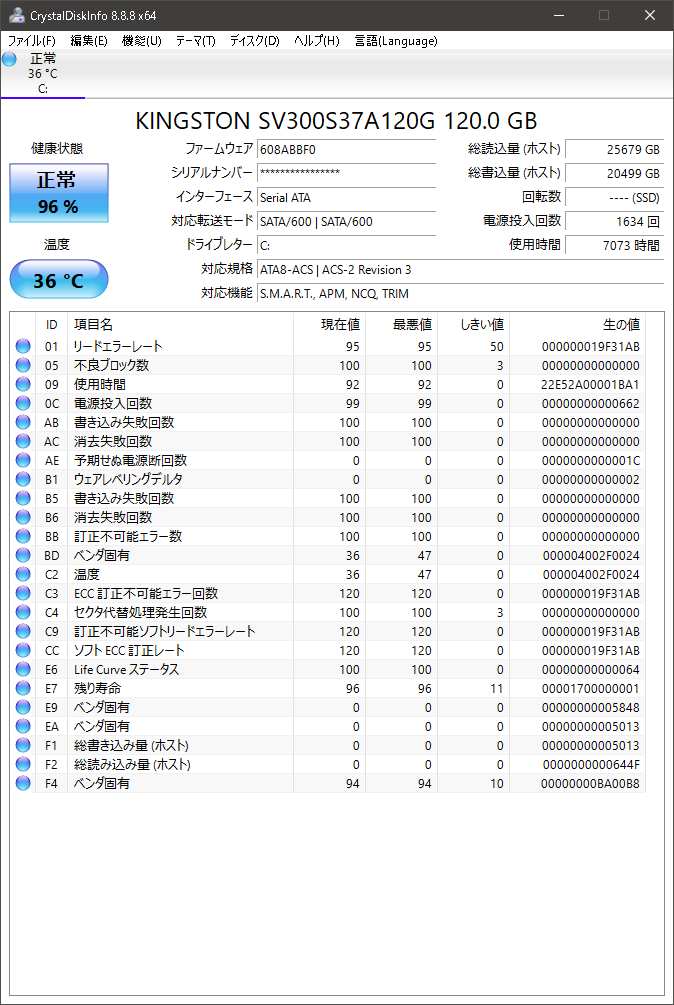The width and height of the screenshot is (674, 1005).
Task: Click status orb in row B5
Action: click(23, 499)
